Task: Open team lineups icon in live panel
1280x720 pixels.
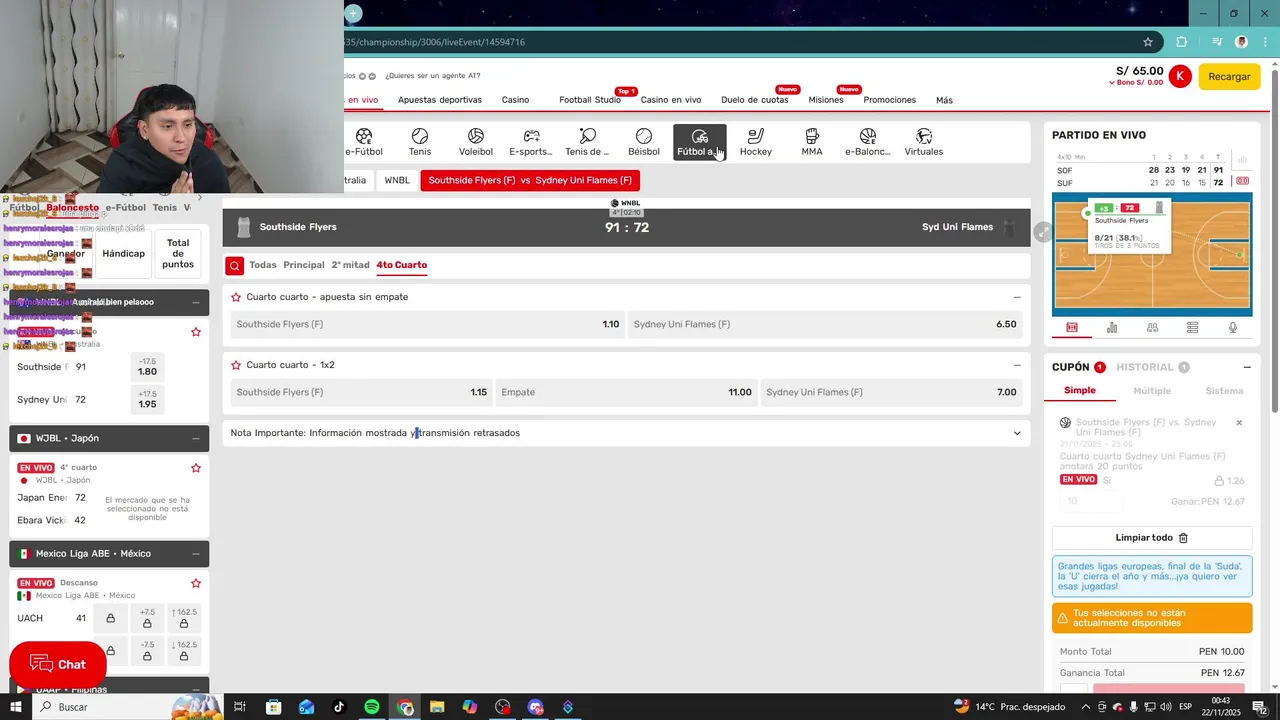Action: 1152,327
